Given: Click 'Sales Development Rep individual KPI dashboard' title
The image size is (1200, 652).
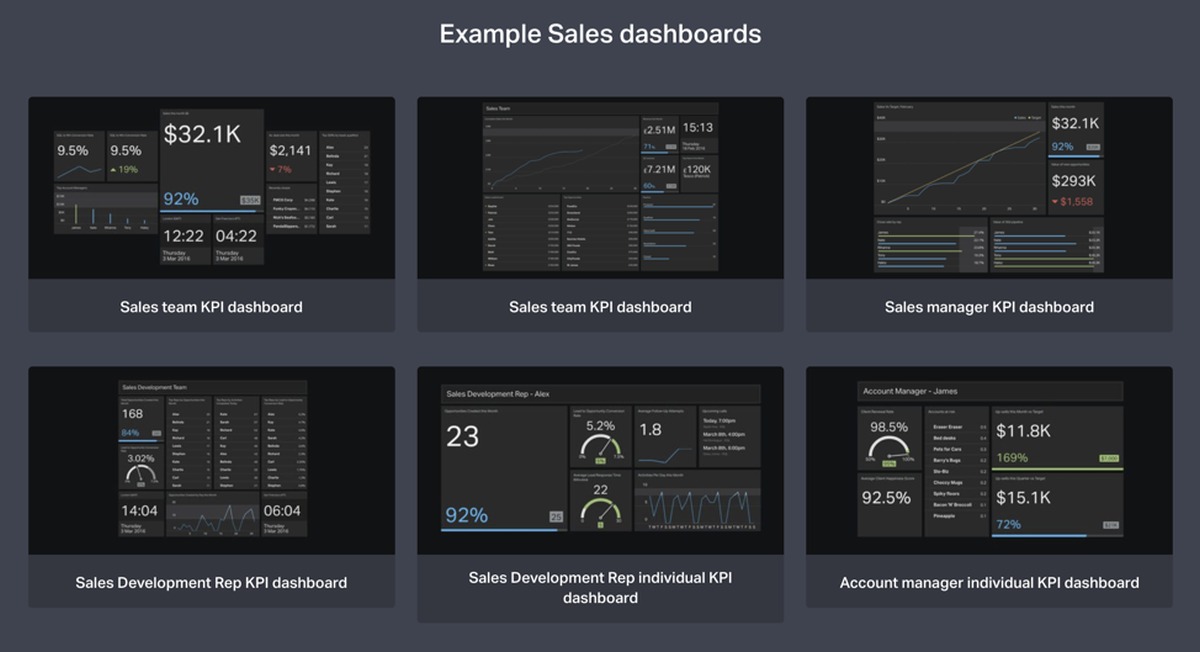Looking at the screenshot, I should (600, 588).
